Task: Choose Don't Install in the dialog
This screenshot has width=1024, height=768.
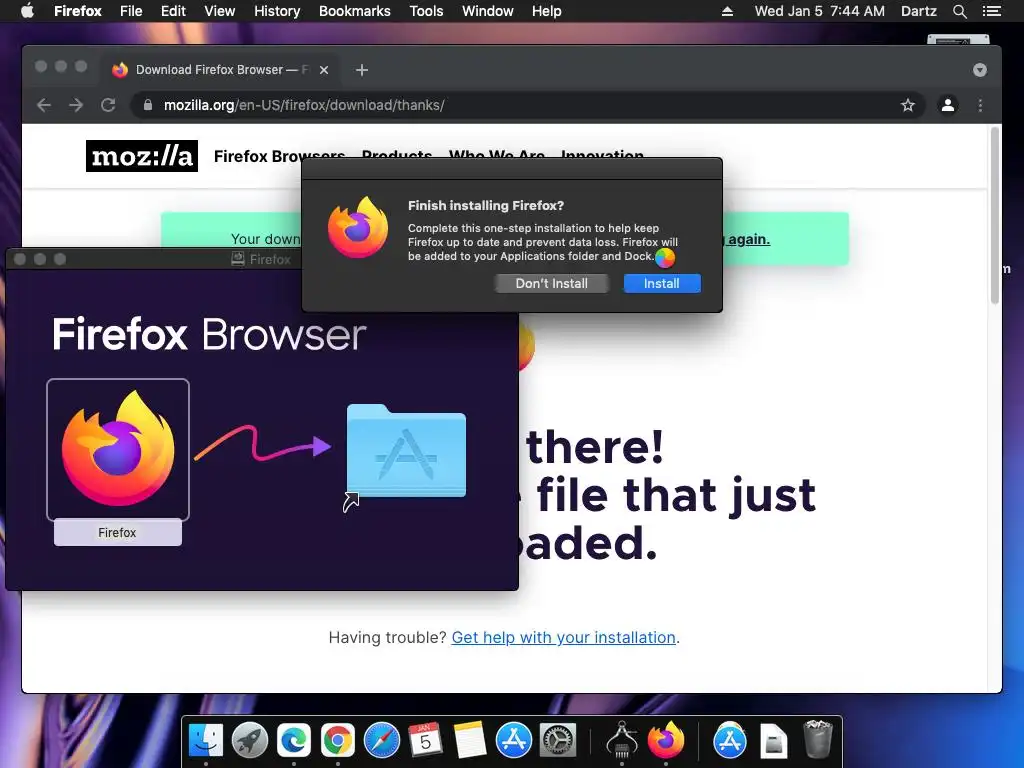Action: click(x=551, y=283)
